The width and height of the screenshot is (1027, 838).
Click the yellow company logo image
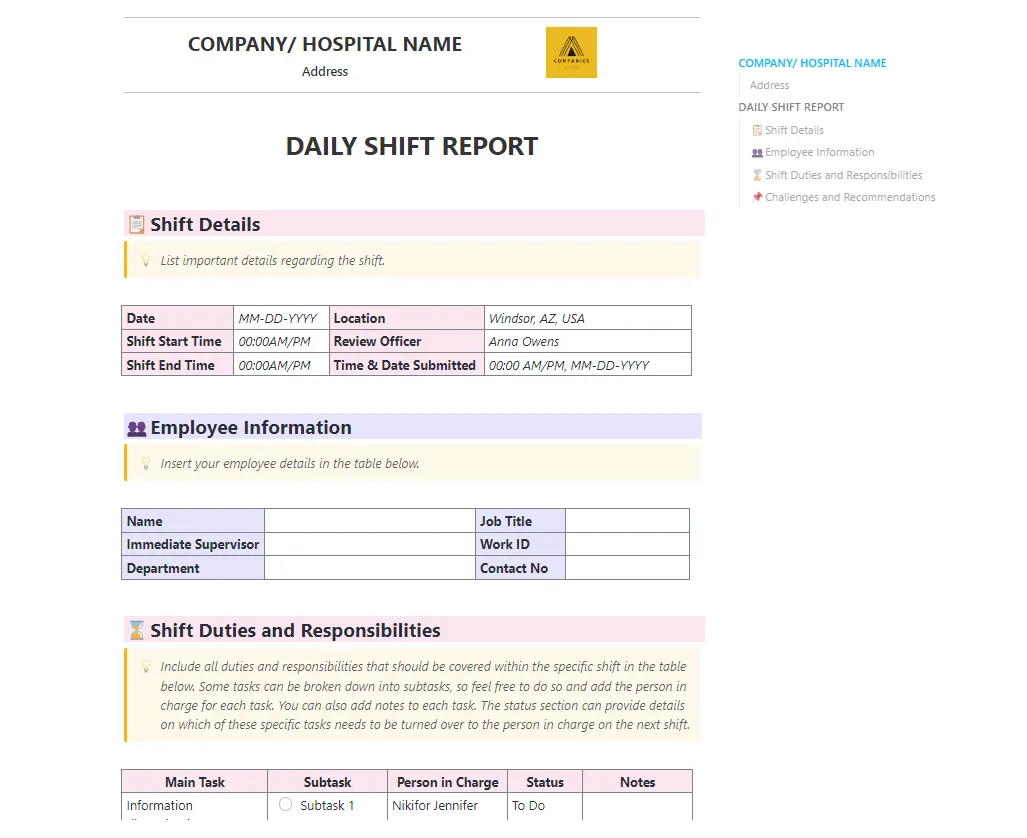point(571,52)
